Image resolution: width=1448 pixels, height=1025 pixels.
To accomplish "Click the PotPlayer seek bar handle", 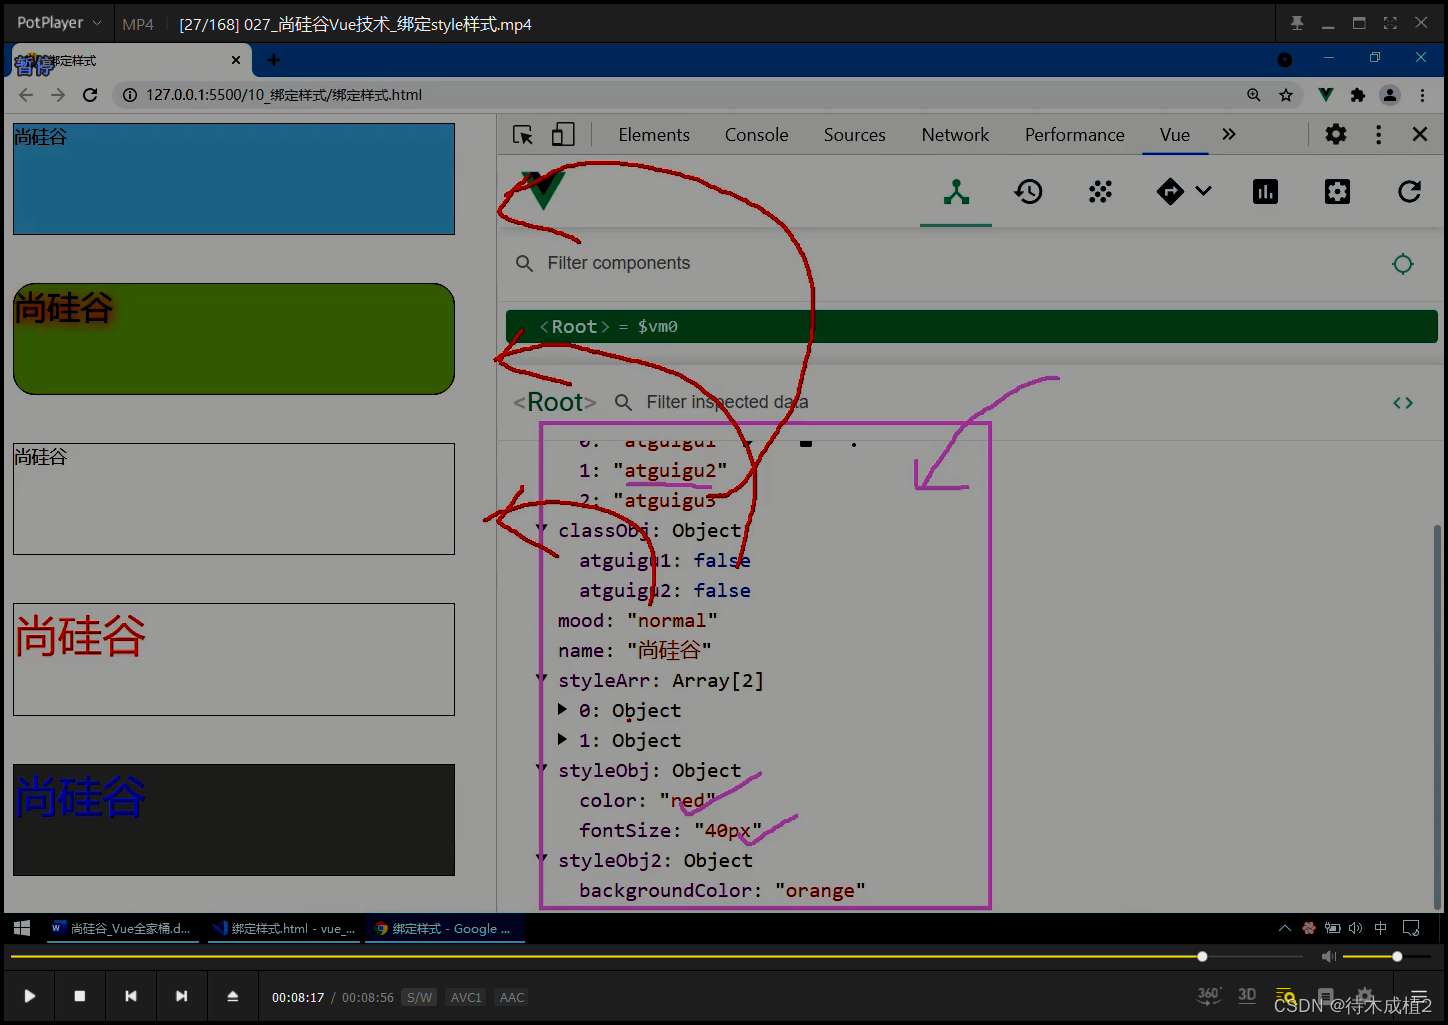I will [1202, 956].
